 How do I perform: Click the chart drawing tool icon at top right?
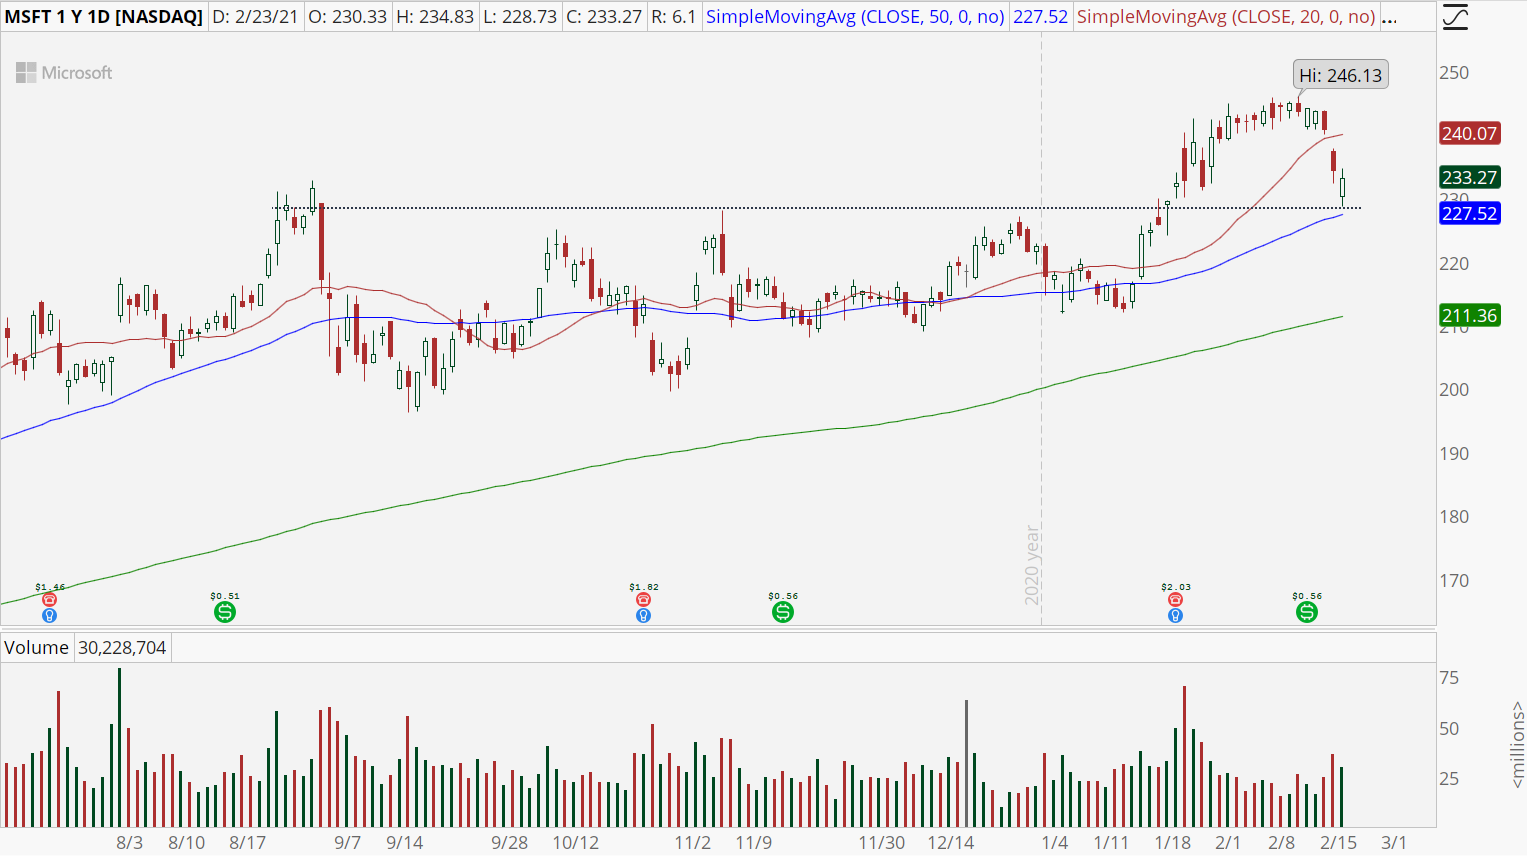tap(1455, 17)
